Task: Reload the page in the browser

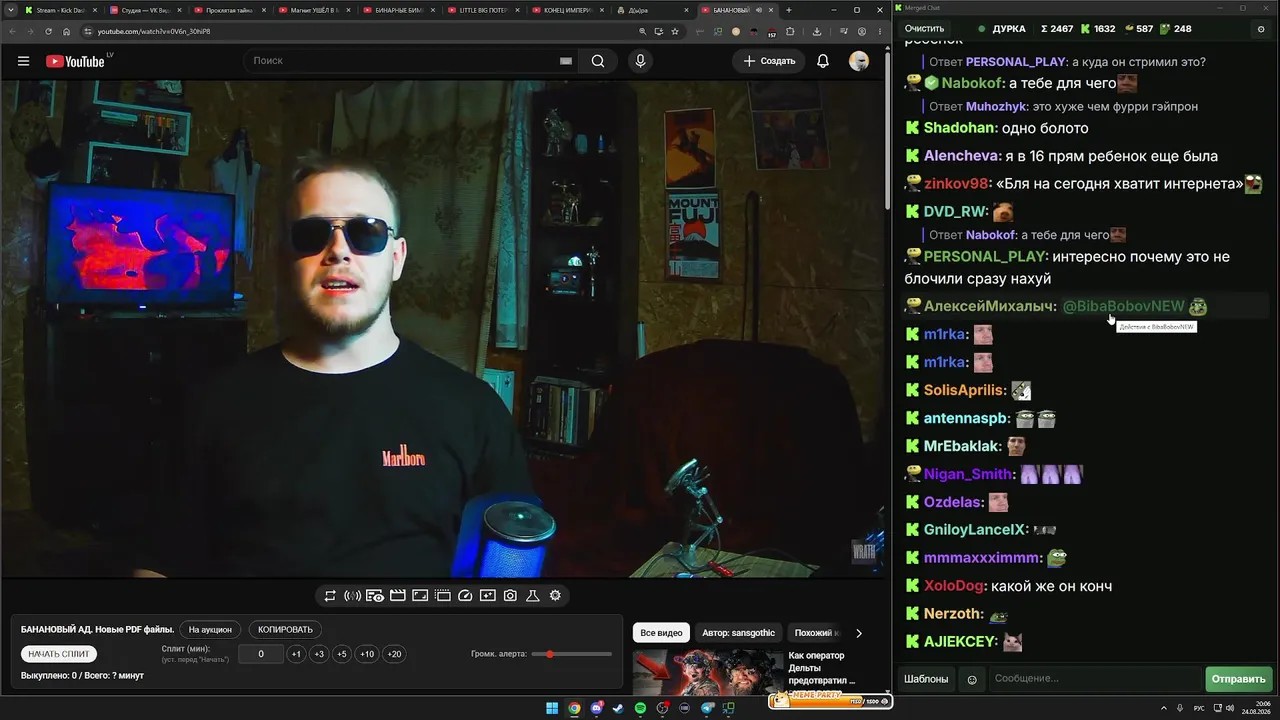Action: tap(48, 31)
